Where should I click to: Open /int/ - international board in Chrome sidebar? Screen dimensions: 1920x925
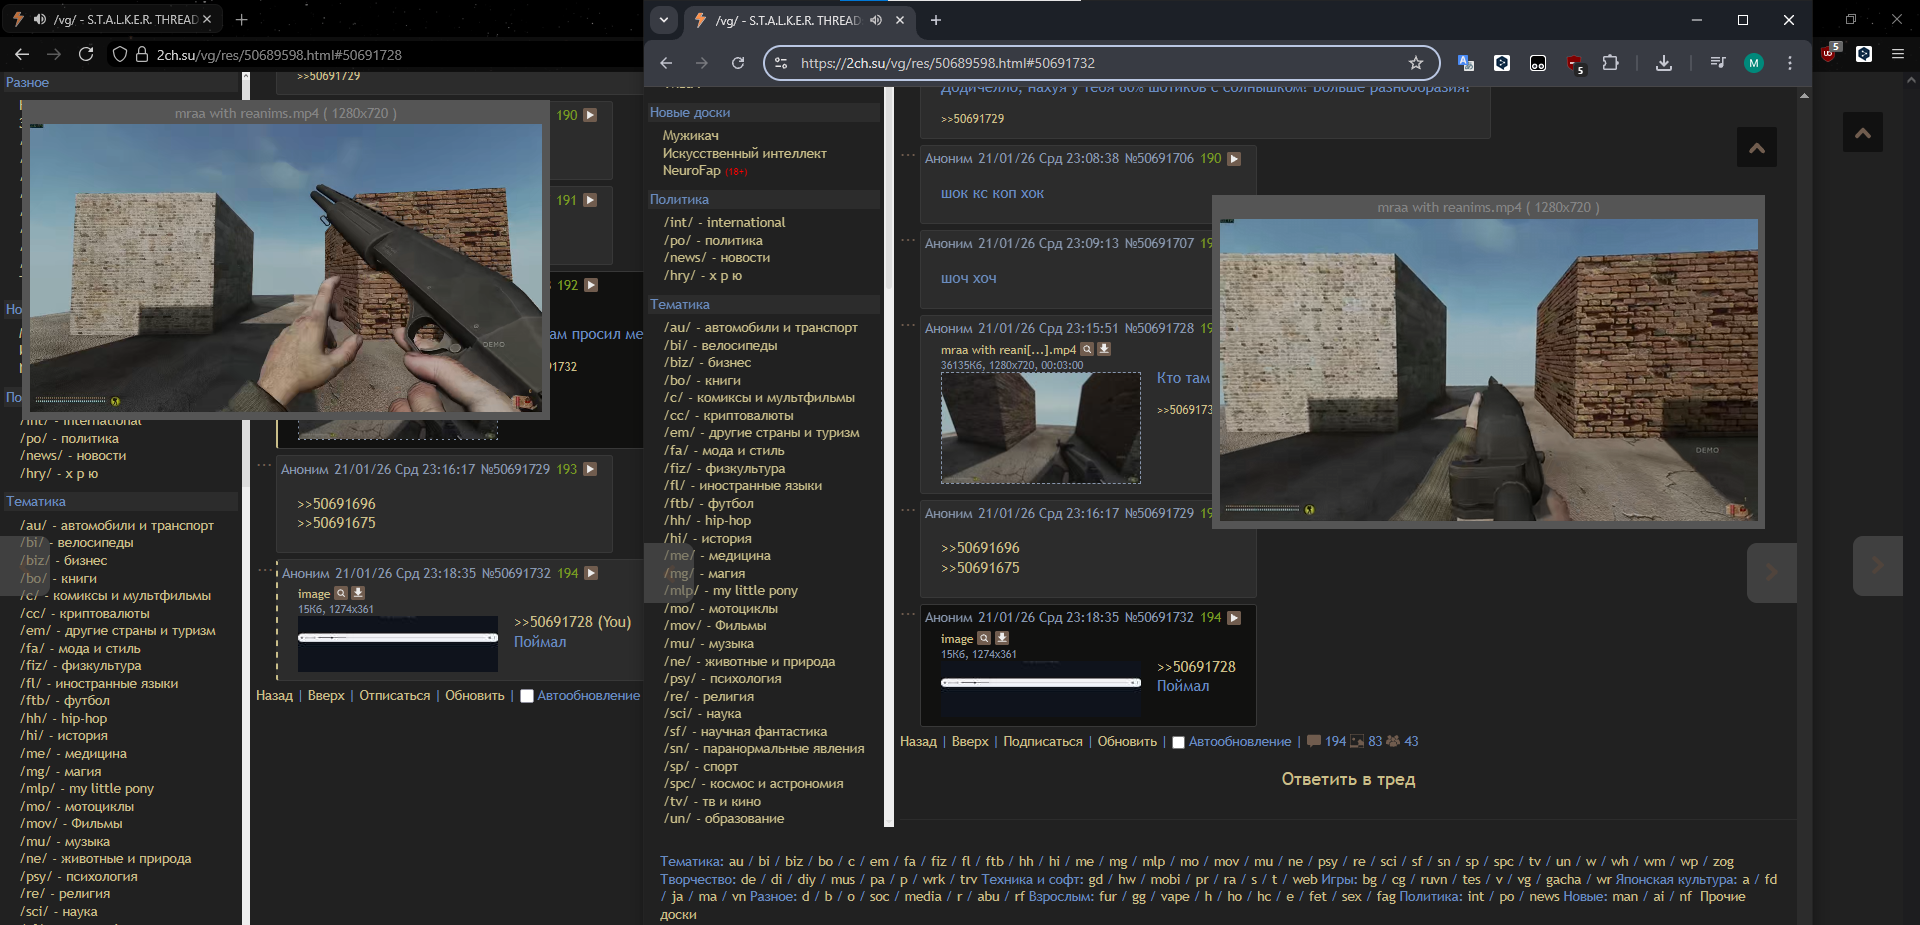coord(724,222)
